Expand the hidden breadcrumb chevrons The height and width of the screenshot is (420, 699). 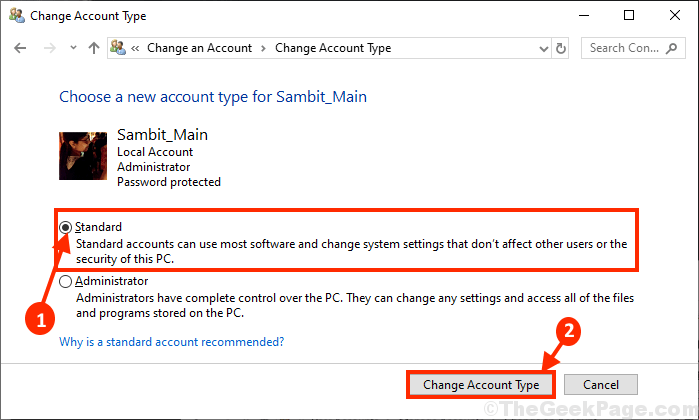[x=135, y=48]
